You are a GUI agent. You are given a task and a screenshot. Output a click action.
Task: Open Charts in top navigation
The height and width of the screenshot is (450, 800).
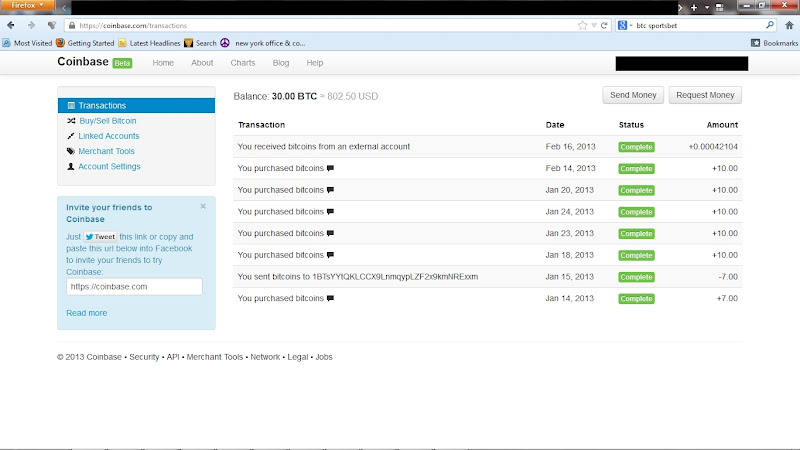[243, 63]
